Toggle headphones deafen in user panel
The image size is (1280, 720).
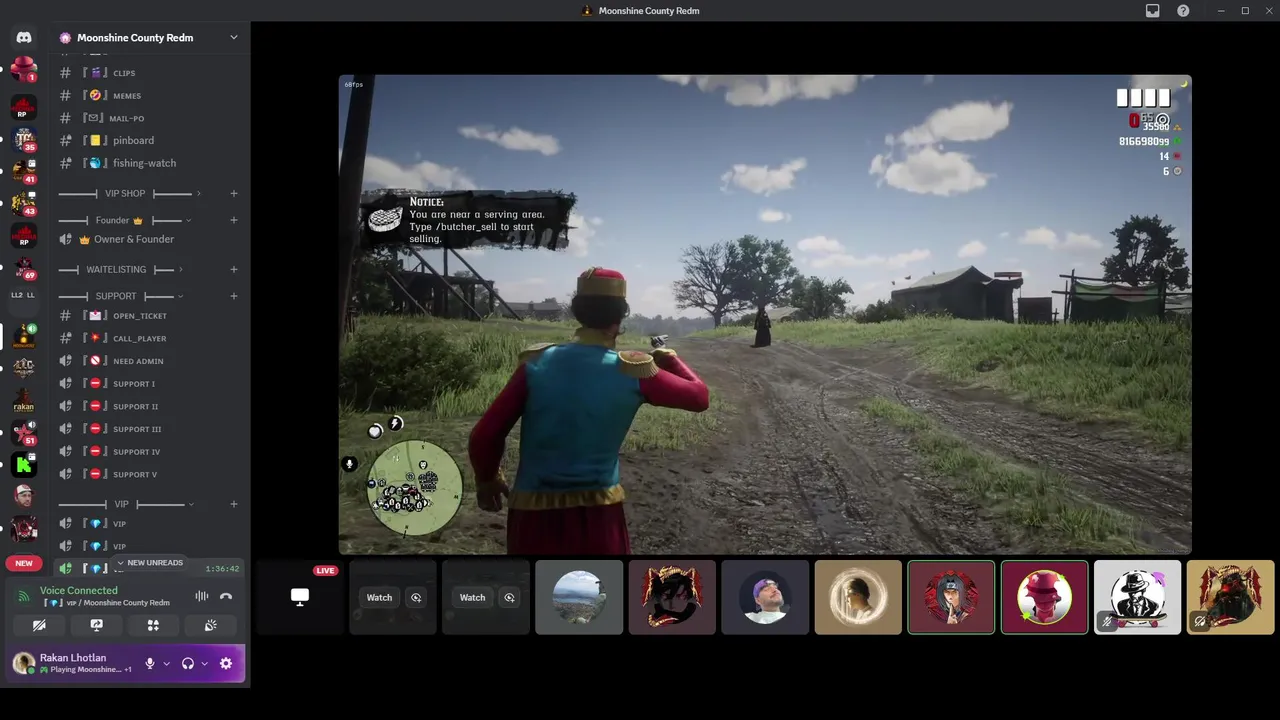tap(187, 663)
